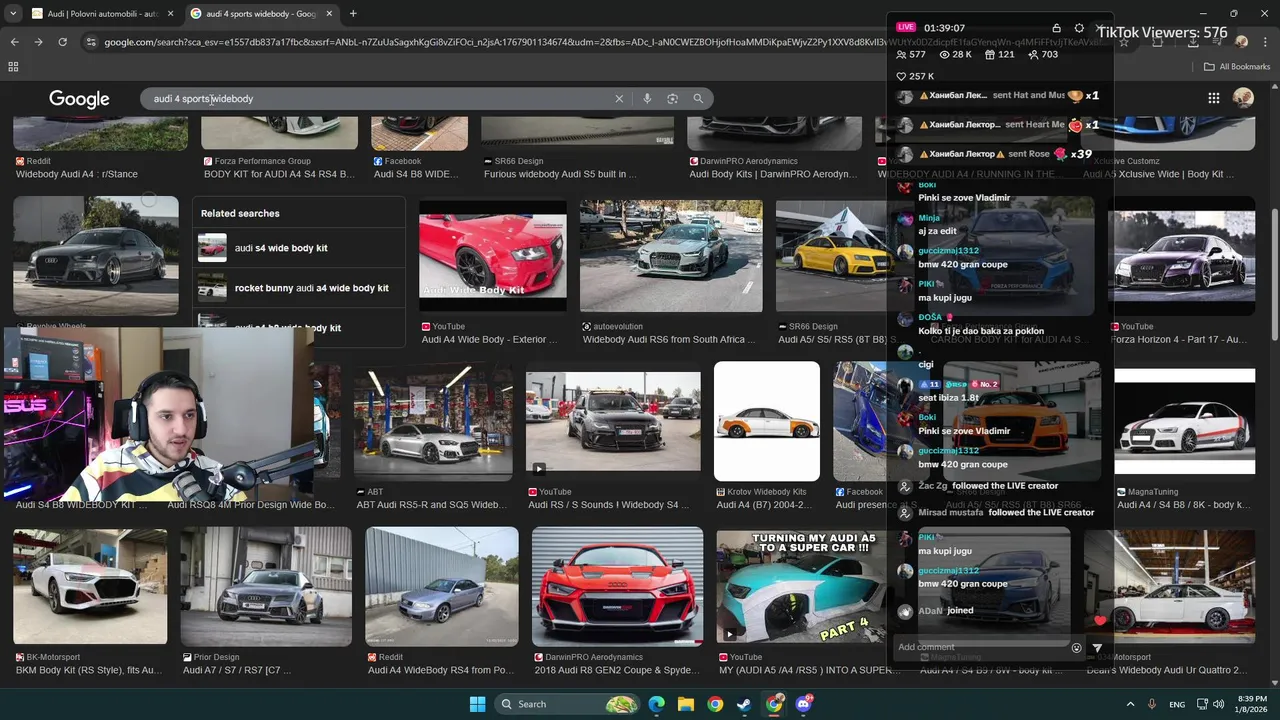Viewport: 1280px width, 720px height.
Task: Open the Windows Start menu
Action: (477, 704)
